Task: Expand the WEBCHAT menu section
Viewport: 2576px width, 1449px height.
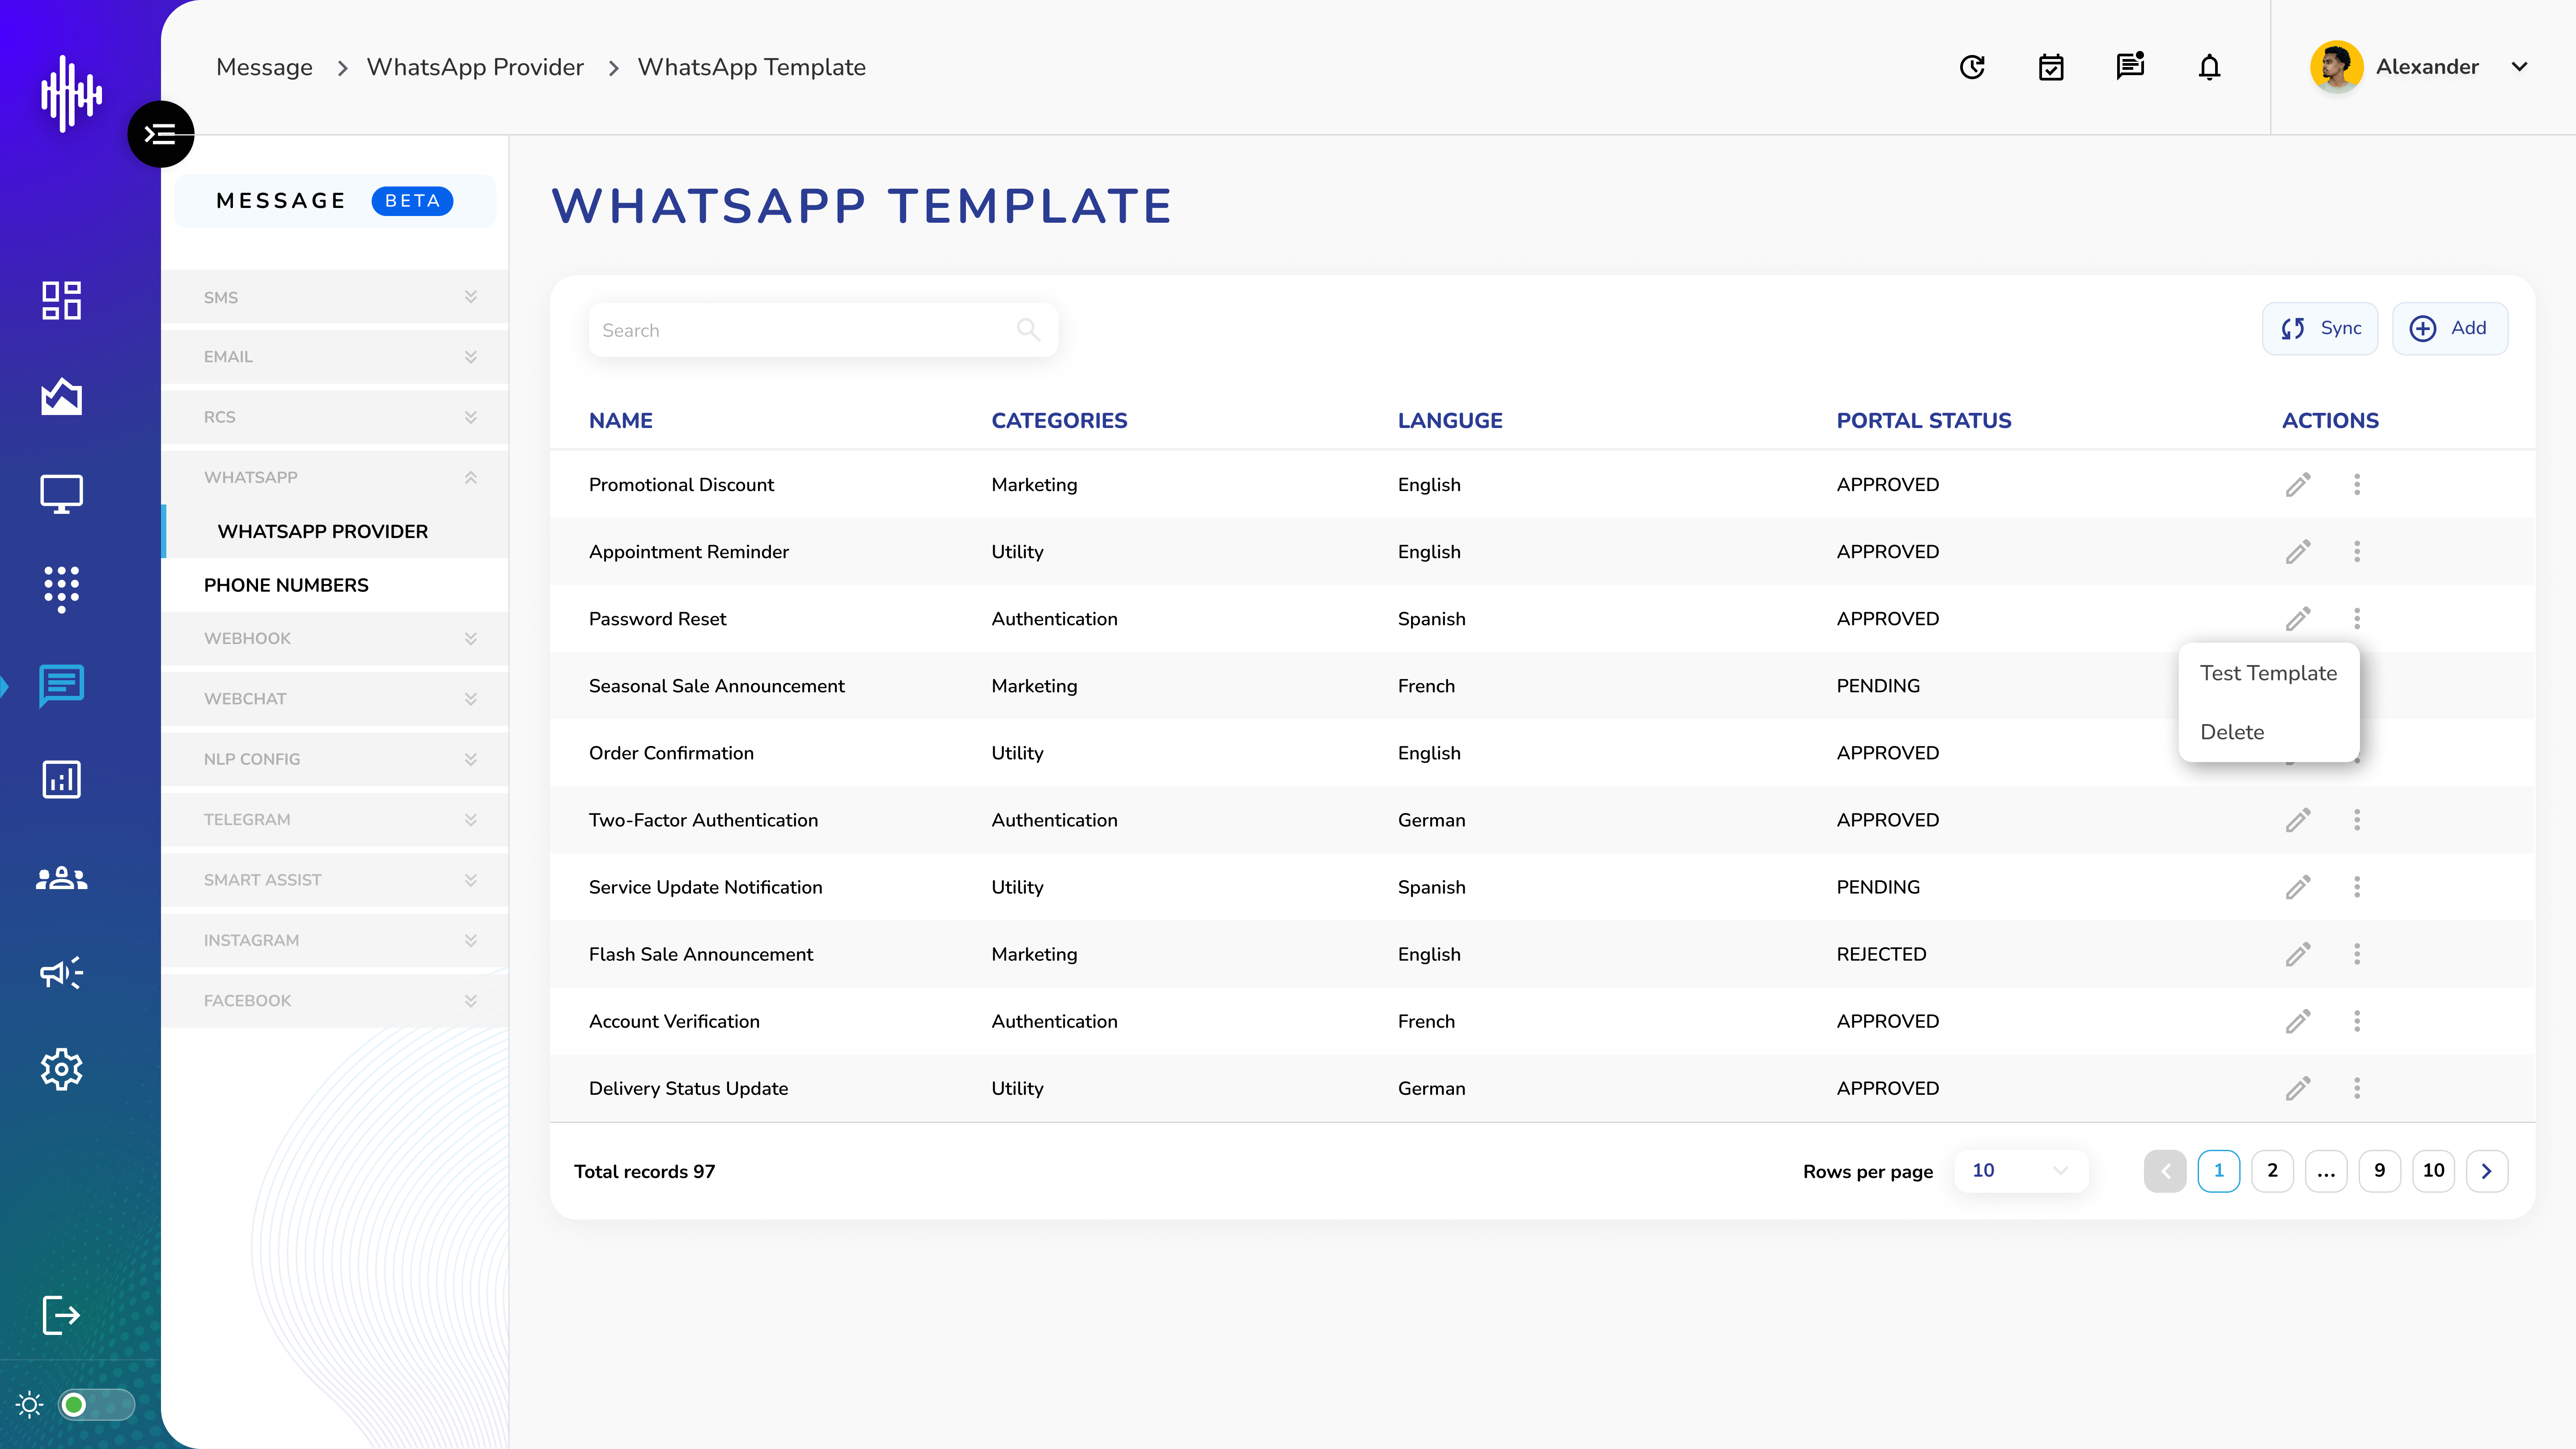Action: 335,699
